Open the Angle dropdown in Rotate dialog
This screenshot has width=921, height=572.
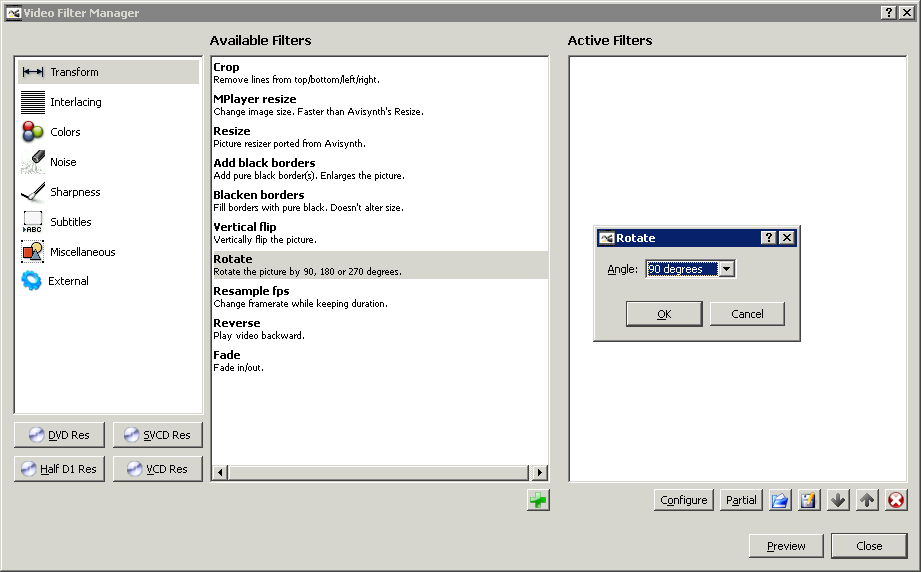click(x=726, y=269)
